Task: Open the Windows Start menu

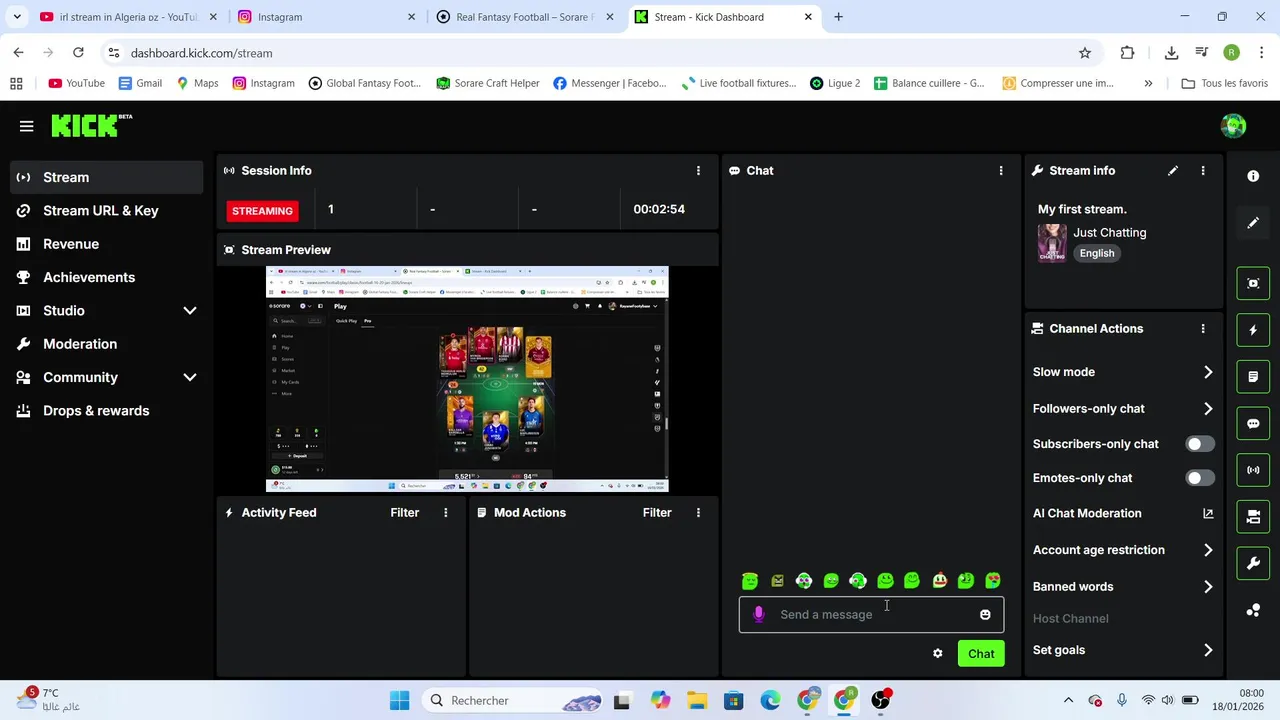Action: pyautogui.click(x=399, y=701)
